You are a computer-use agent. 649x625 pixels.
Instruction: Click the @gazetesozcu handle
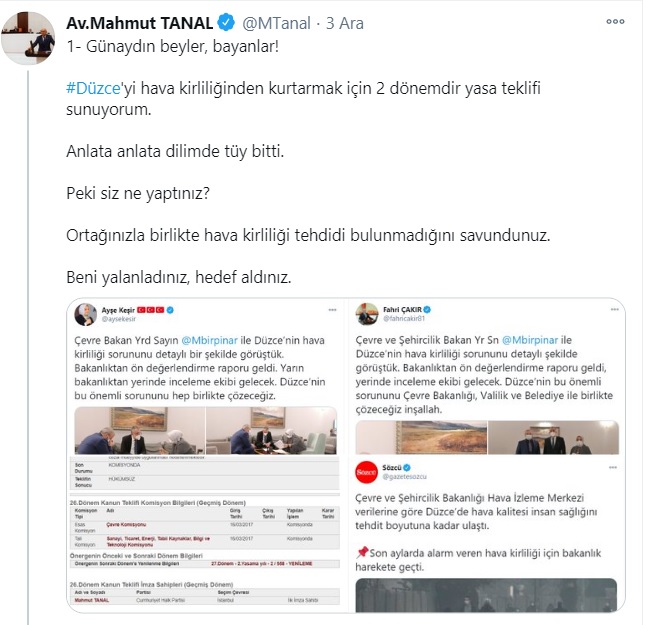pyautogui.click(x=404, y=477)
